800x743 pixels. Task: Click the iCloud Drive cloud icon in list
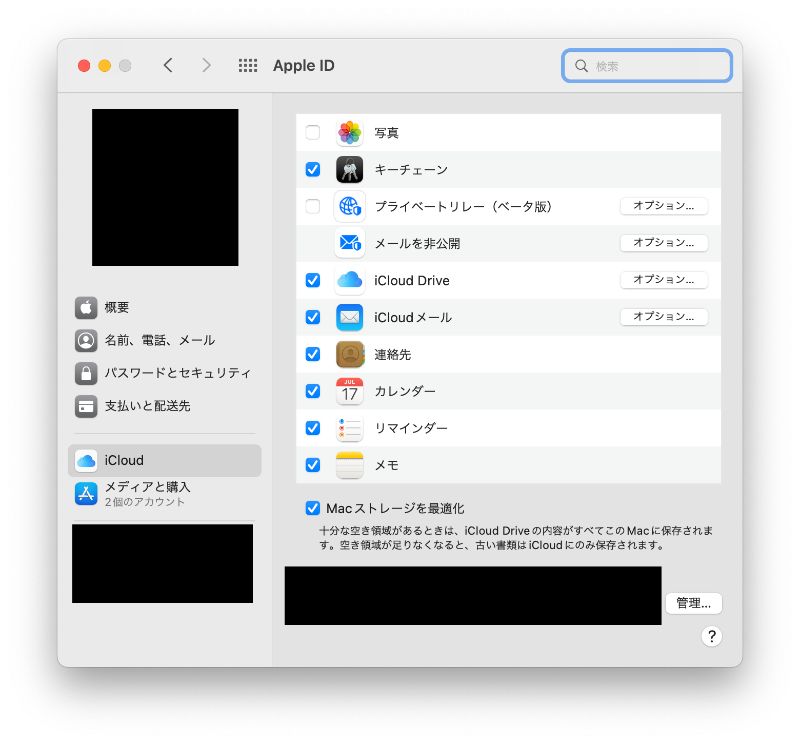(349, 280)
